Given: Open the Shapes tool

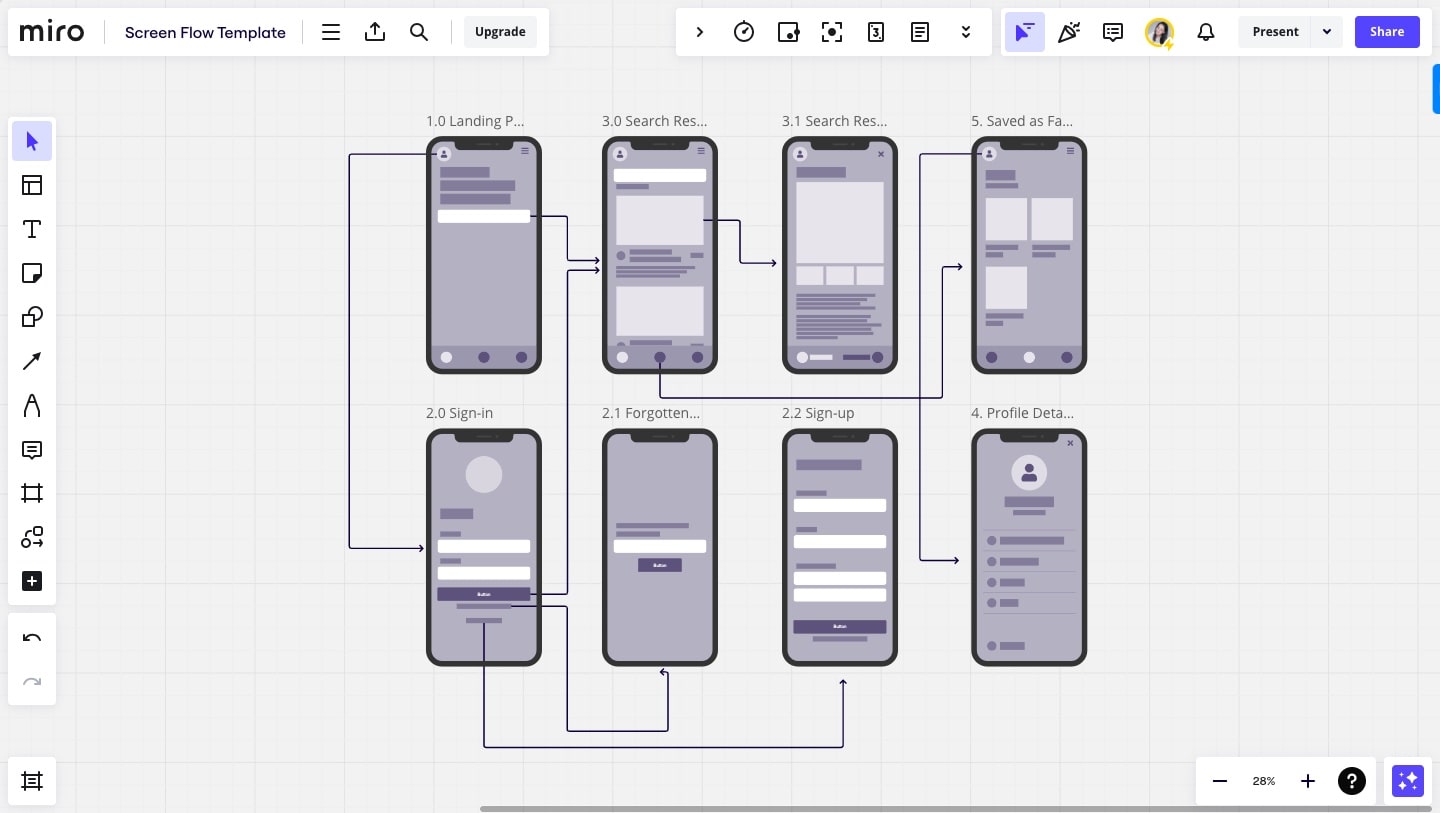Looking at the screenshot, I should (32, 317).
